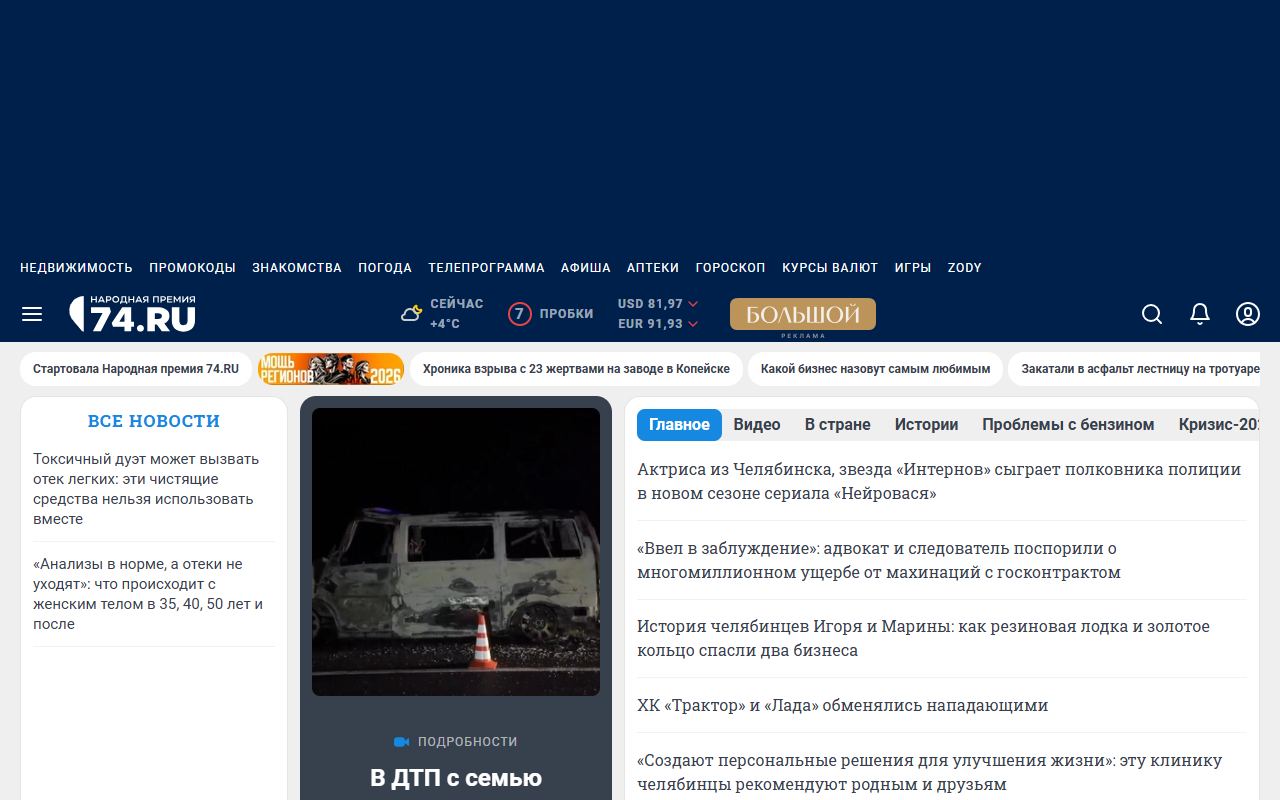Open the site search
Viewport: 1280px width, 800px height.
pos(1152,314)
